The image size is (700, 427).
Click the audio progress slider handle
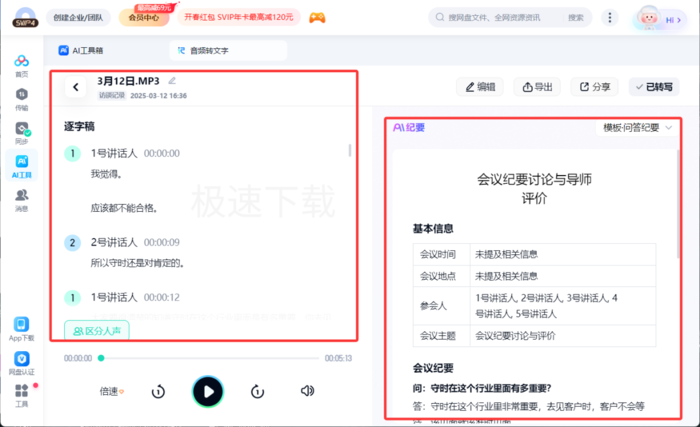coord(101,358)
